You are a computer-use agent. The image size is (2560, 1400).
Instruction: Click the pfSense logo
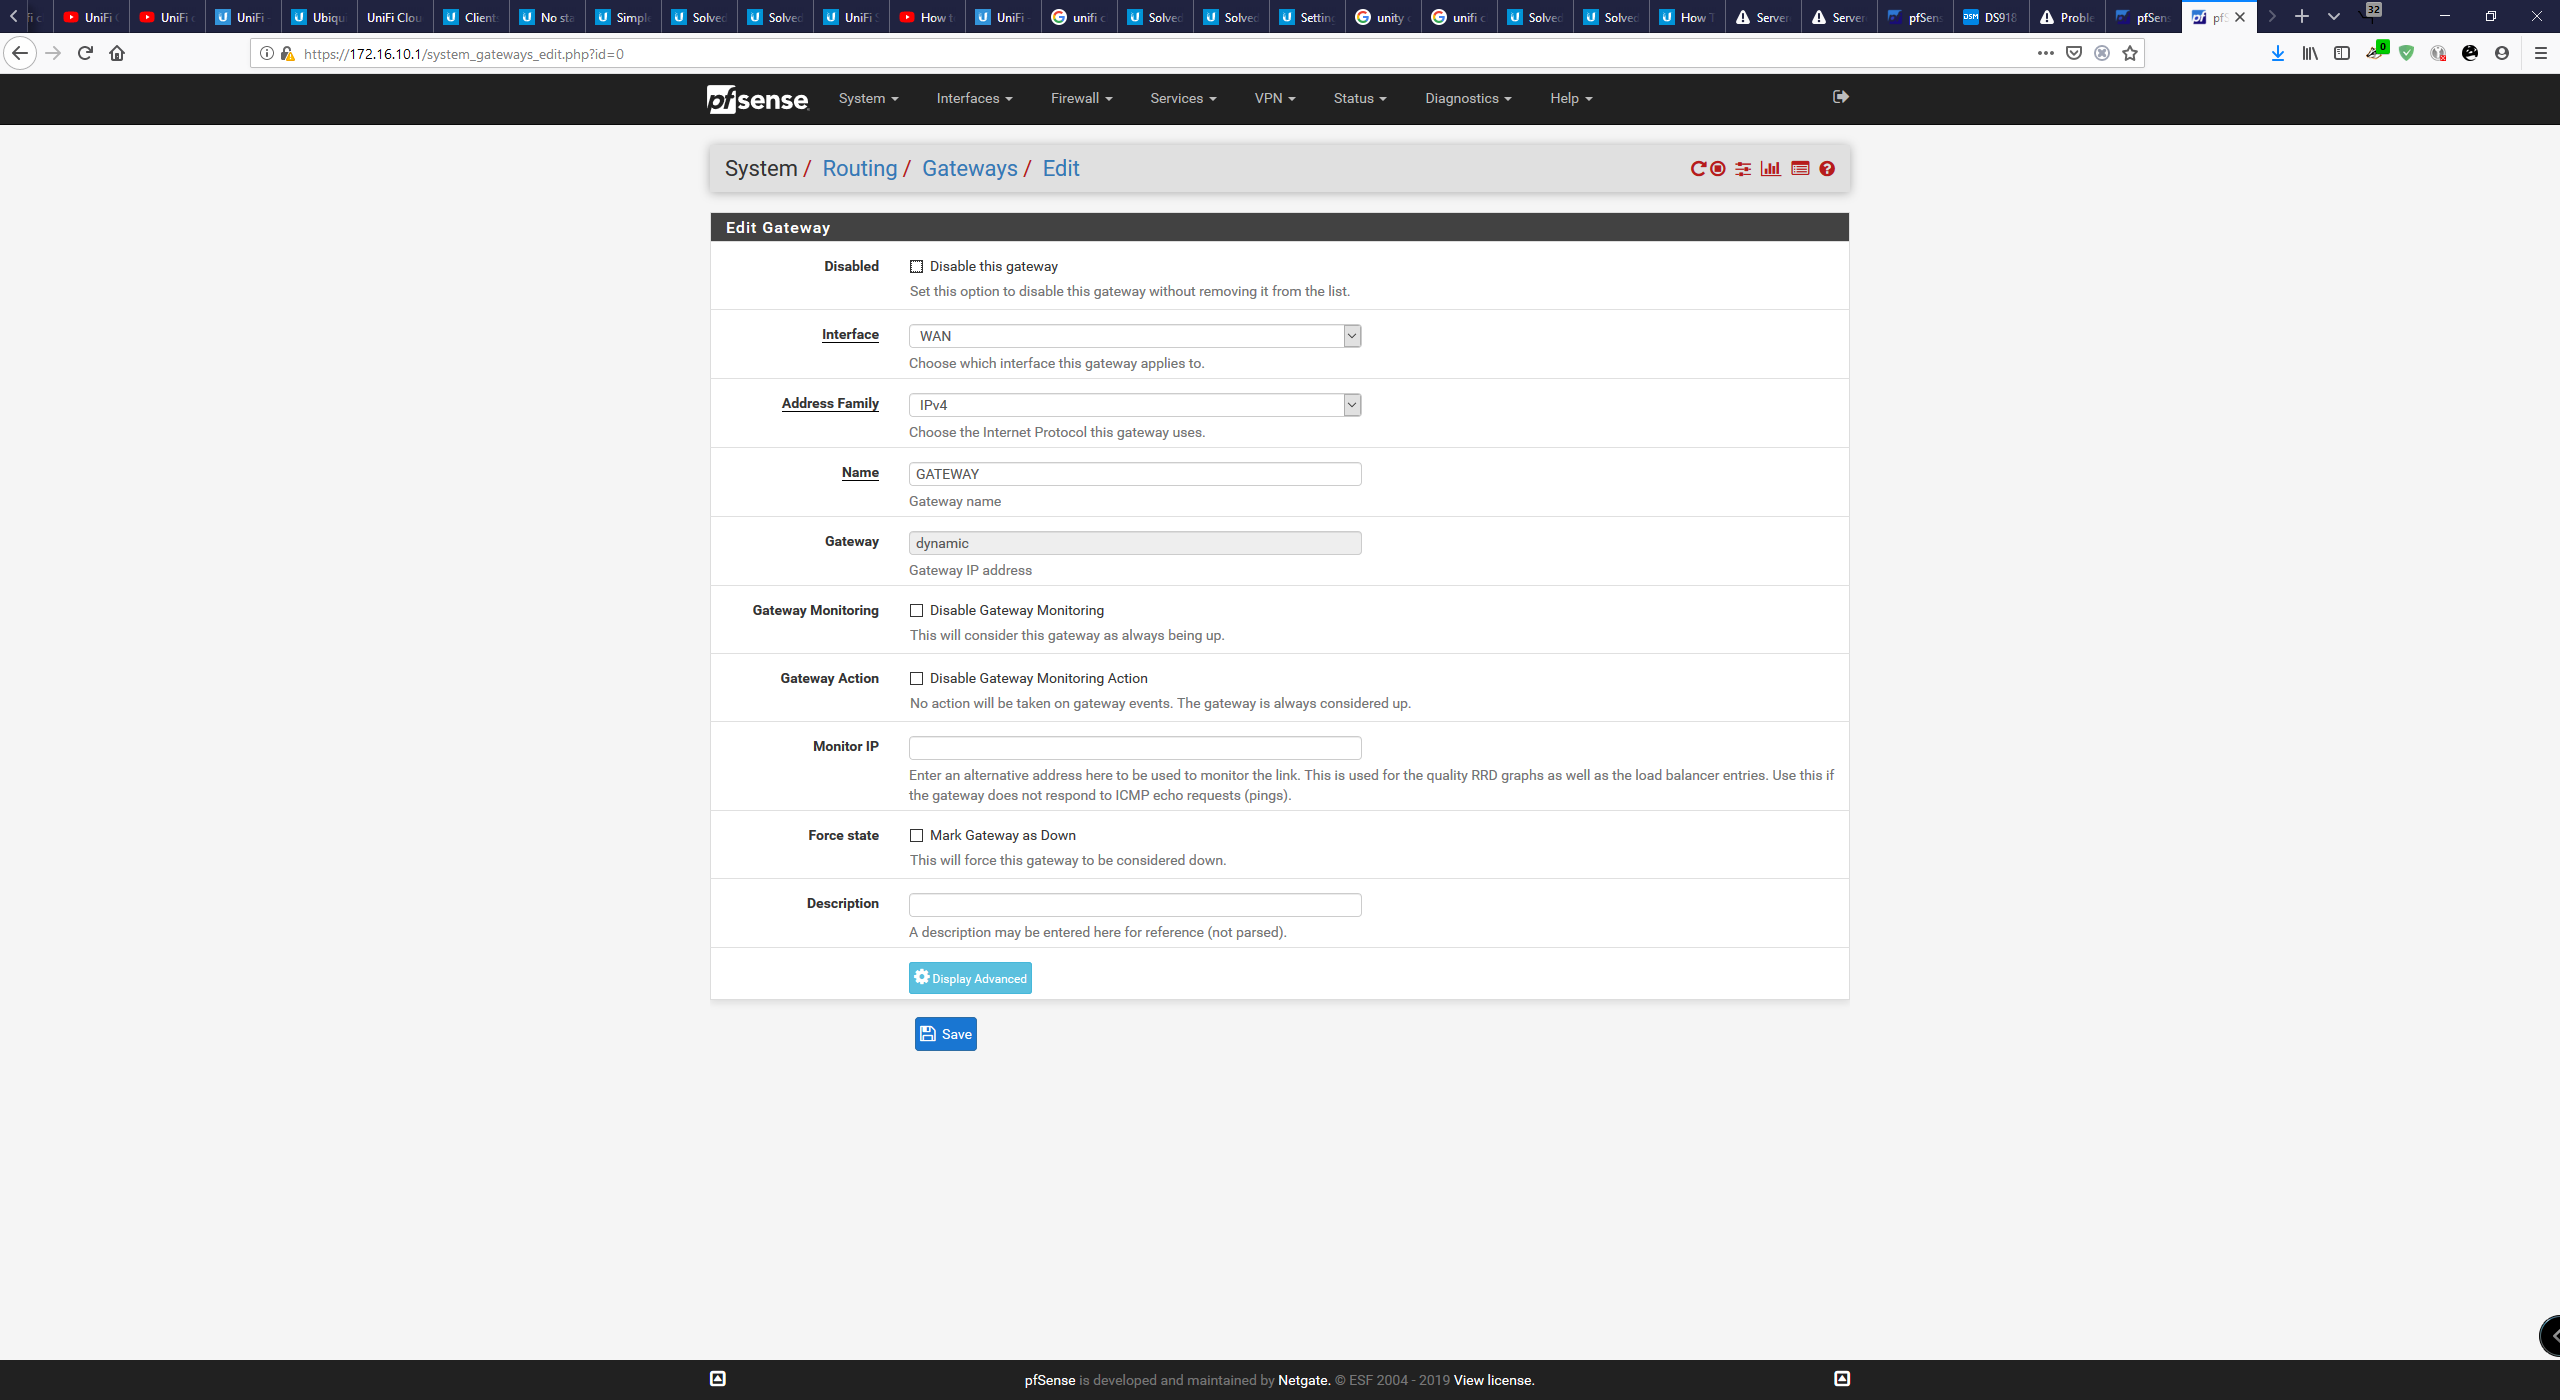757,99
